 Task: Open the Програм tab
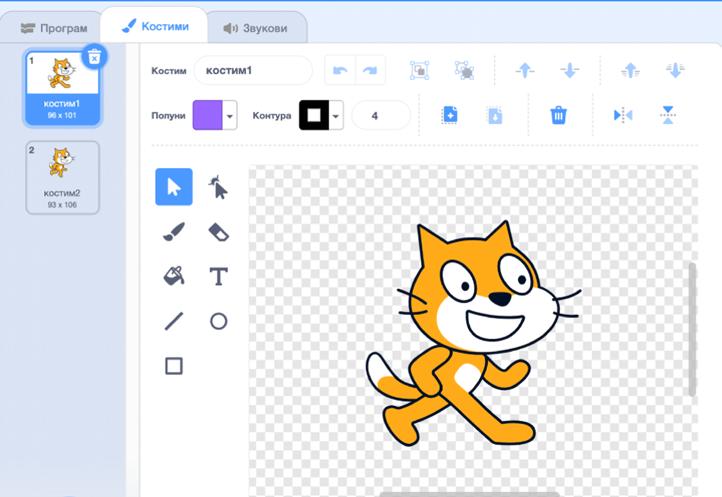[54, 28]
